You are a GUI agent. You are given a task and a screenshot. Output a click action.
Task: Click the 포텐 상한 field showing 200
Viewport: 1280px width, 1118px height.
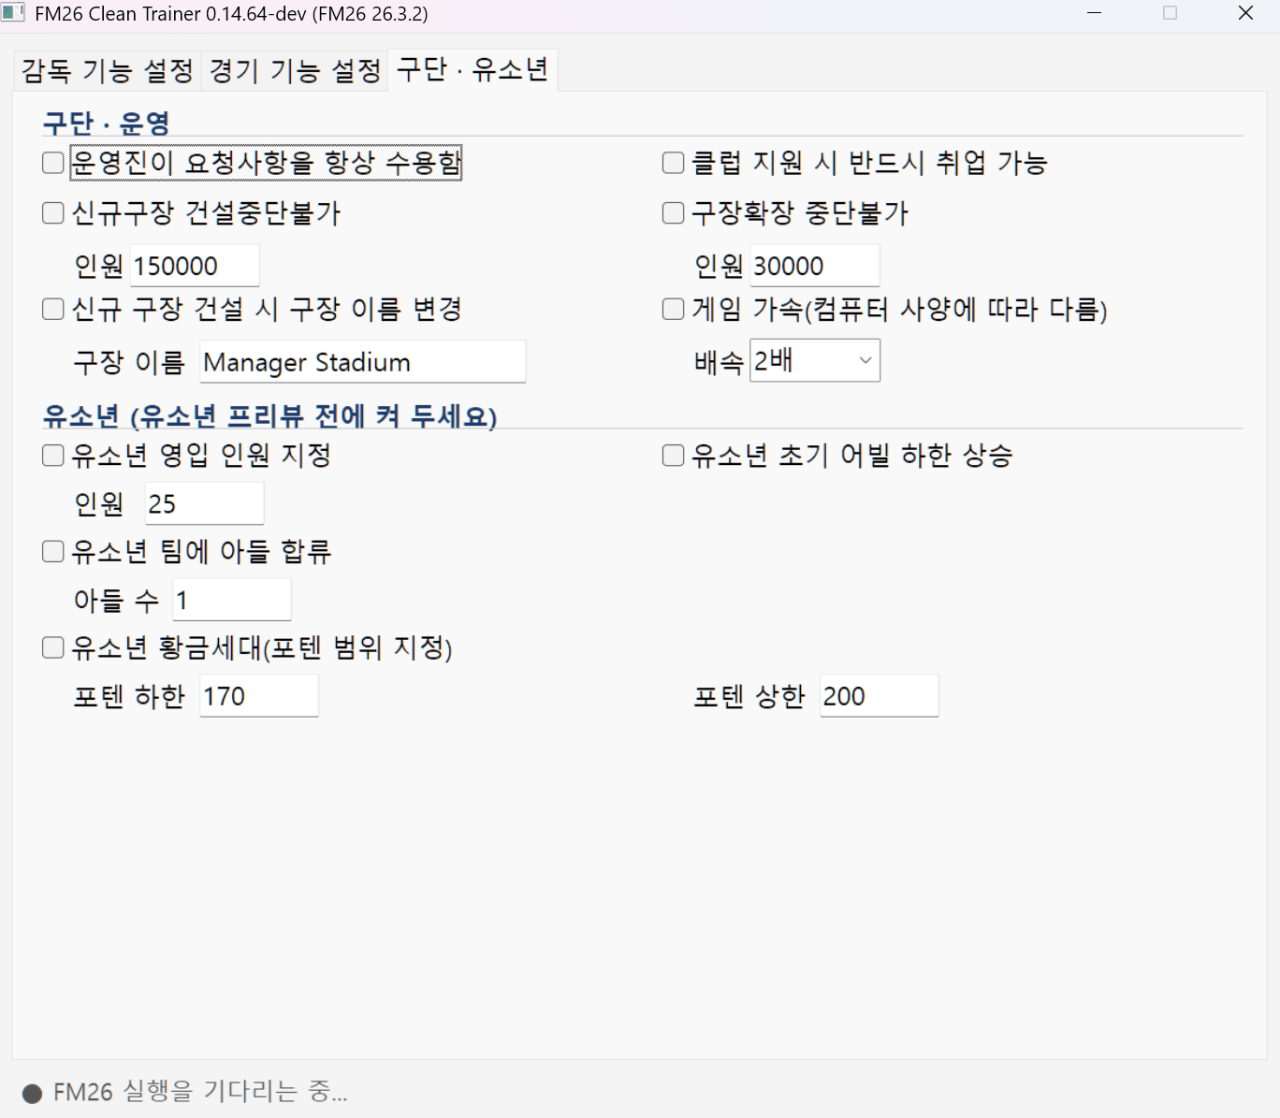coord(879,696)
